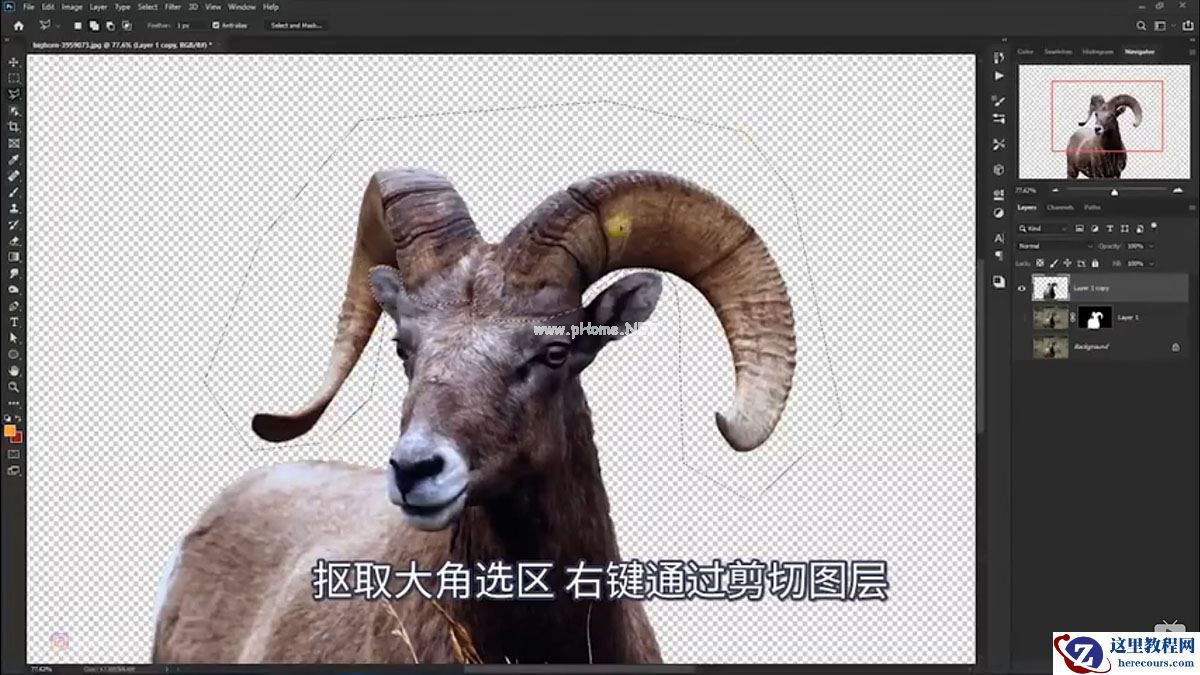Toggle the lock transparent pixels option
The image size is (1200, 675).
(1039, 263)
